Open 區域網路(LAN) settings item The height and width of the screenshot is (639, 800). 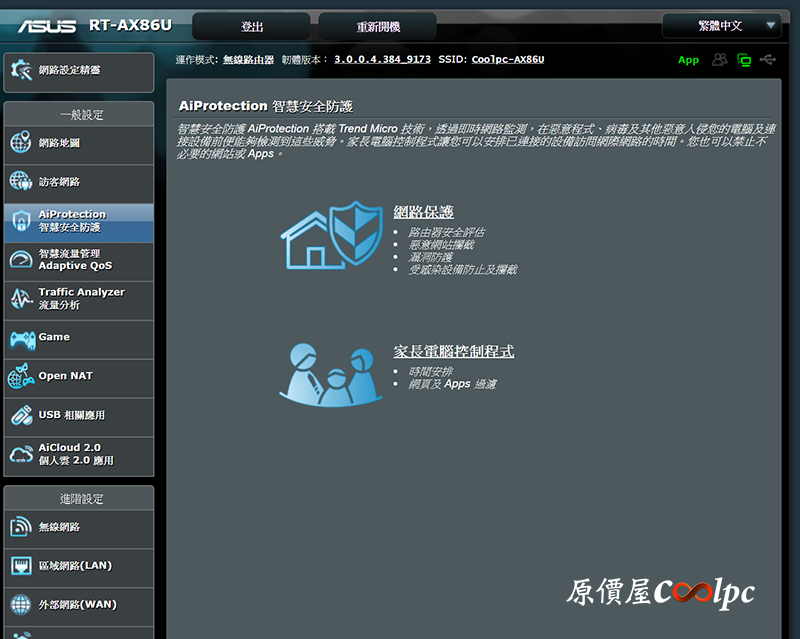pyautogui.click(x=79, y=568)
